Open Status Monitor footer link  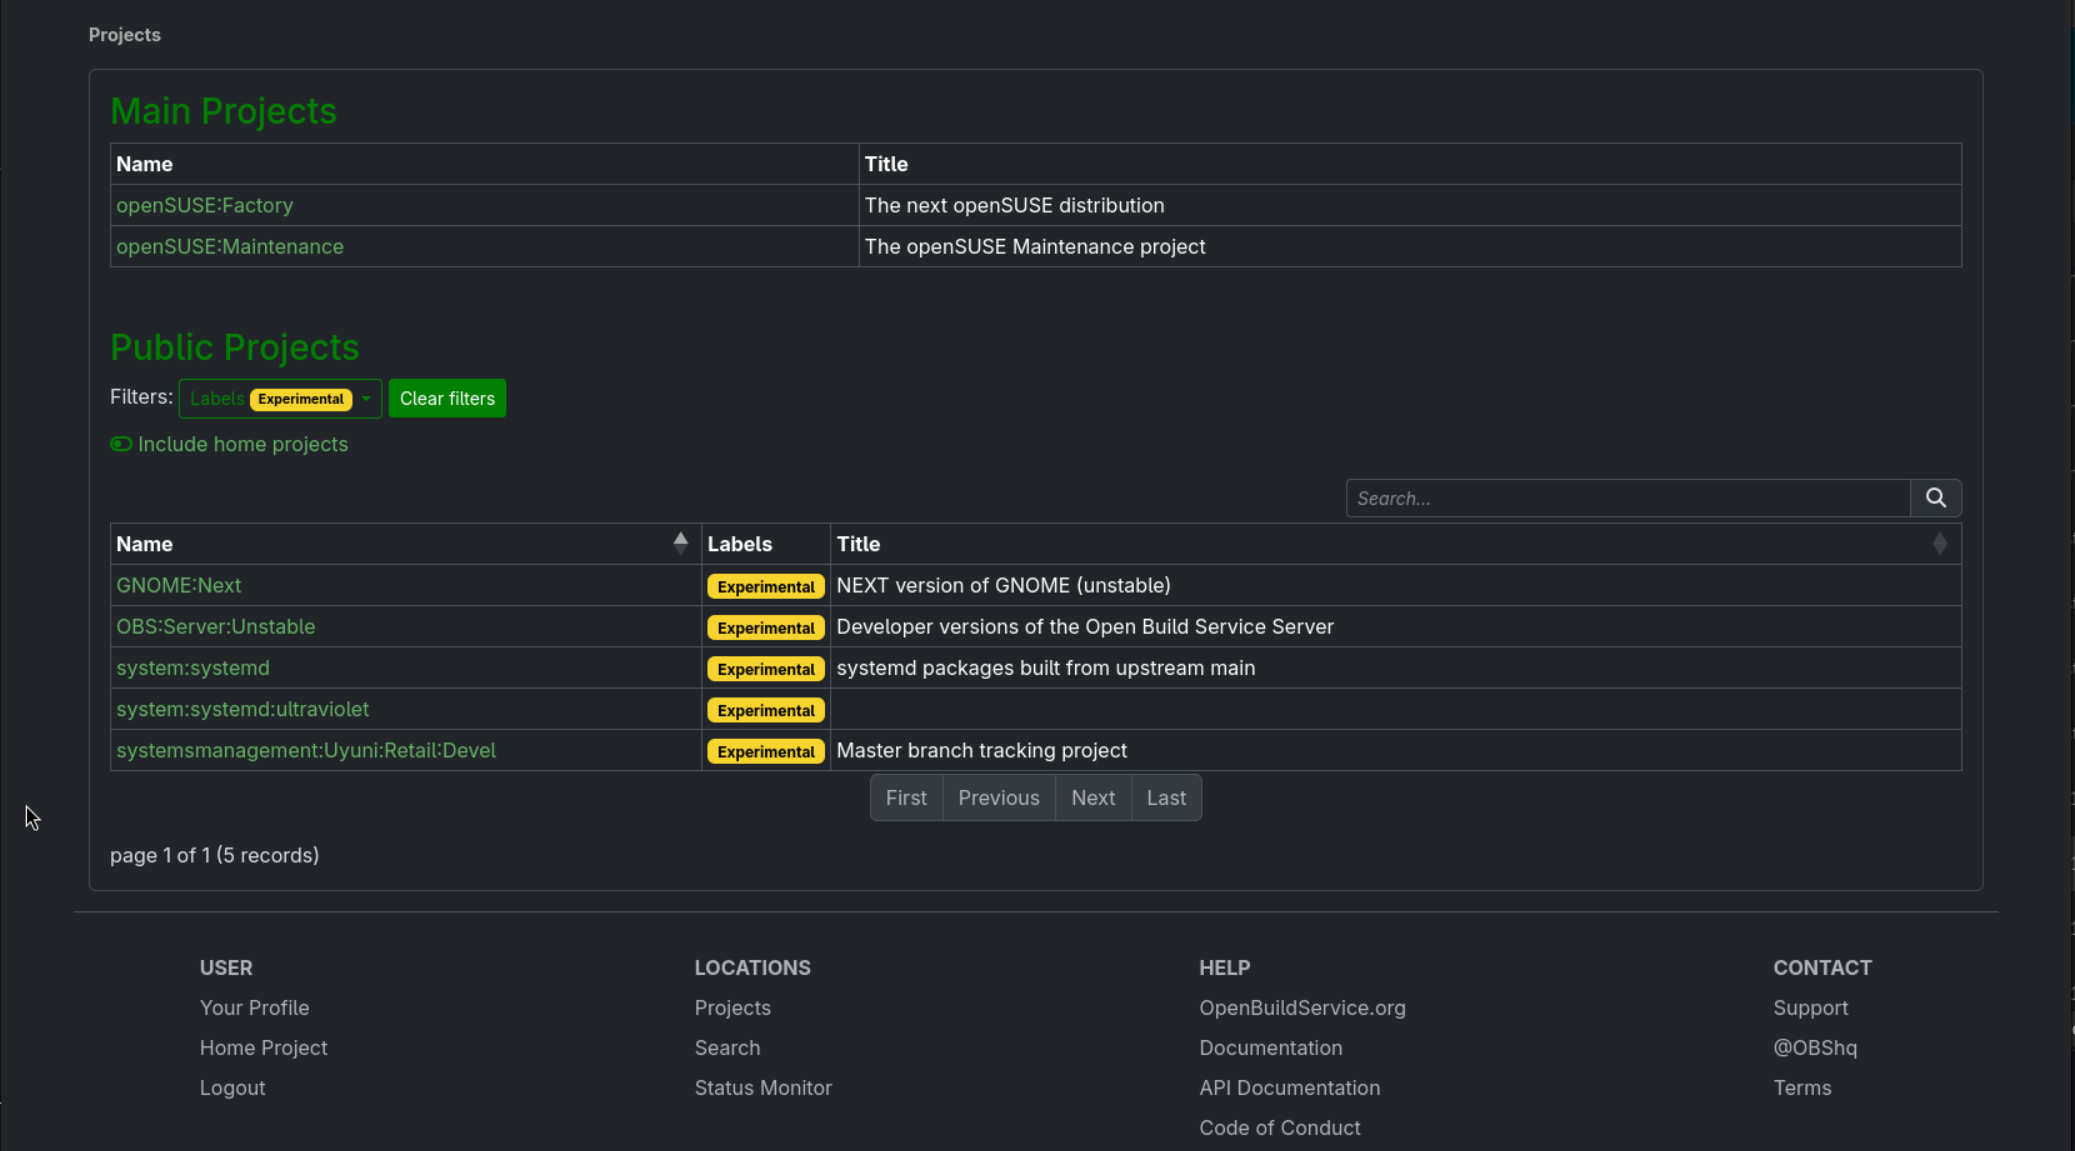[x=763, y=1088]
